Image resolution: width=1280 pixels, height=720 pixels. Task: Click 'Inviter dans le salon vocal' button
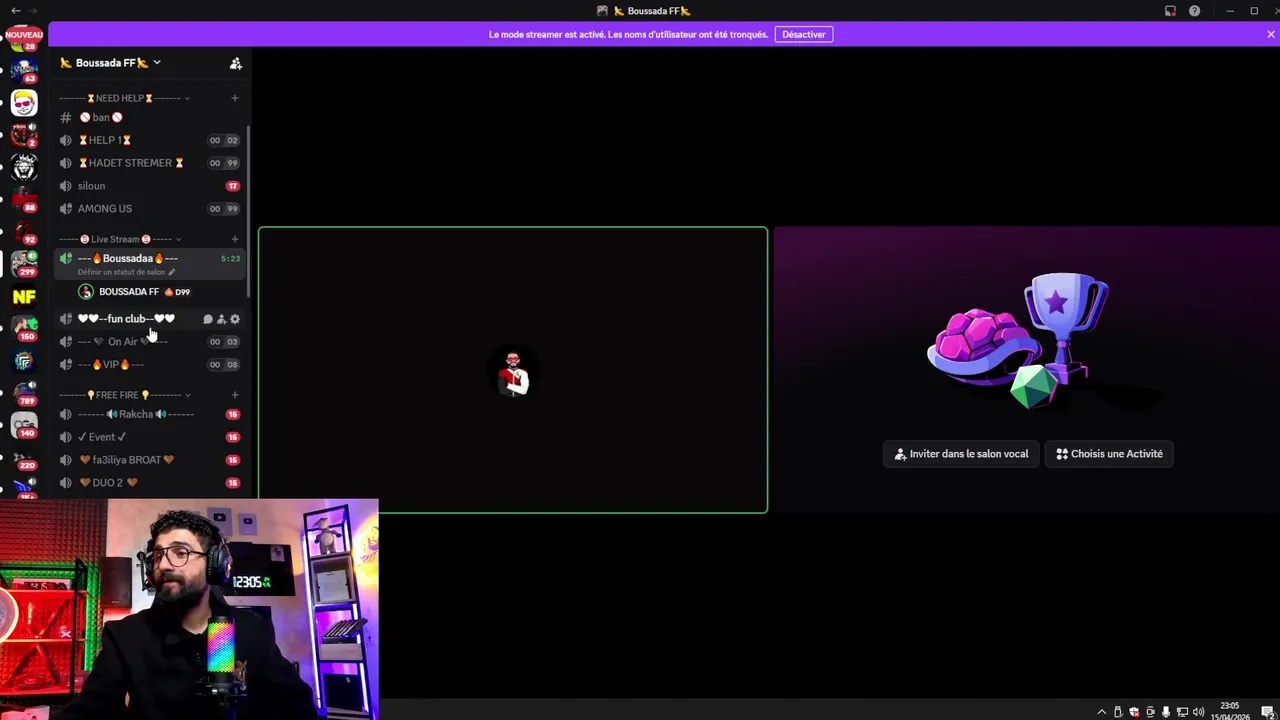961,454
